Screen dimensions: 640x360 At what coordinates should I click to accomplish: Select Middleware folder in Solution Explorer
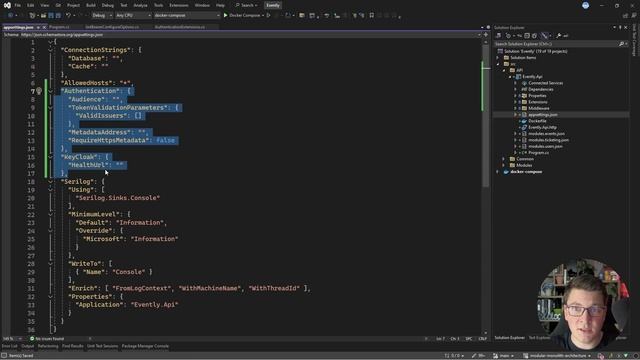538,109
